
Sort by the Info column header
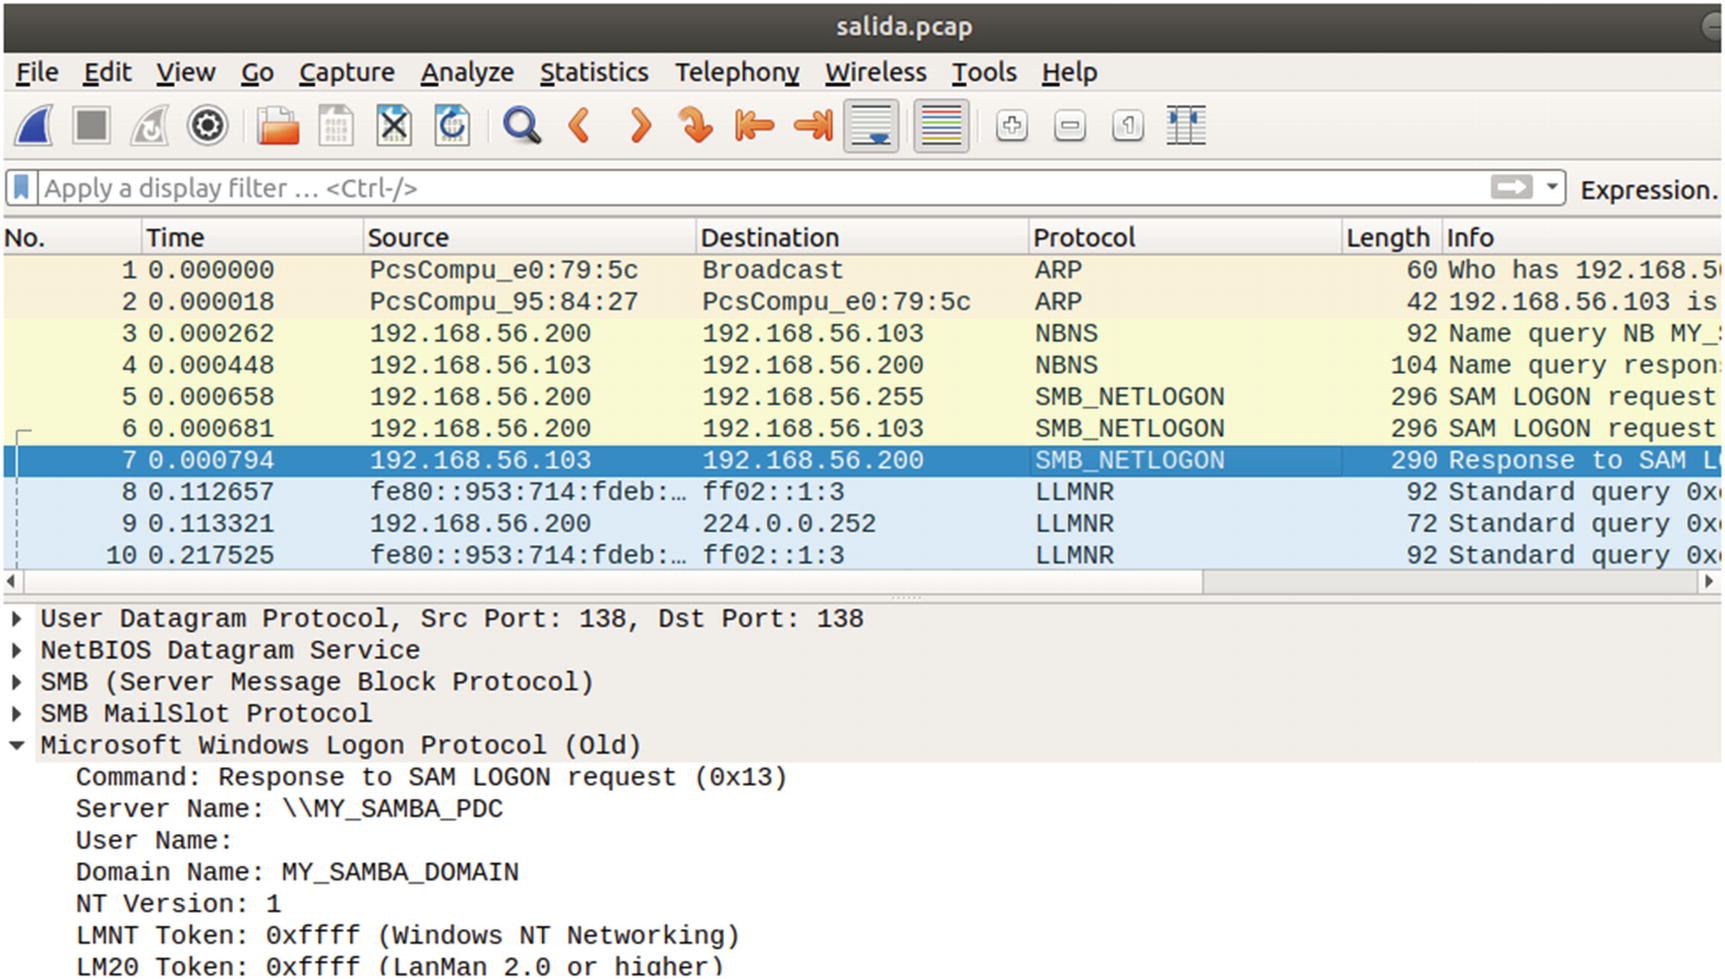pyautogui.click(x=1582, y=237)
